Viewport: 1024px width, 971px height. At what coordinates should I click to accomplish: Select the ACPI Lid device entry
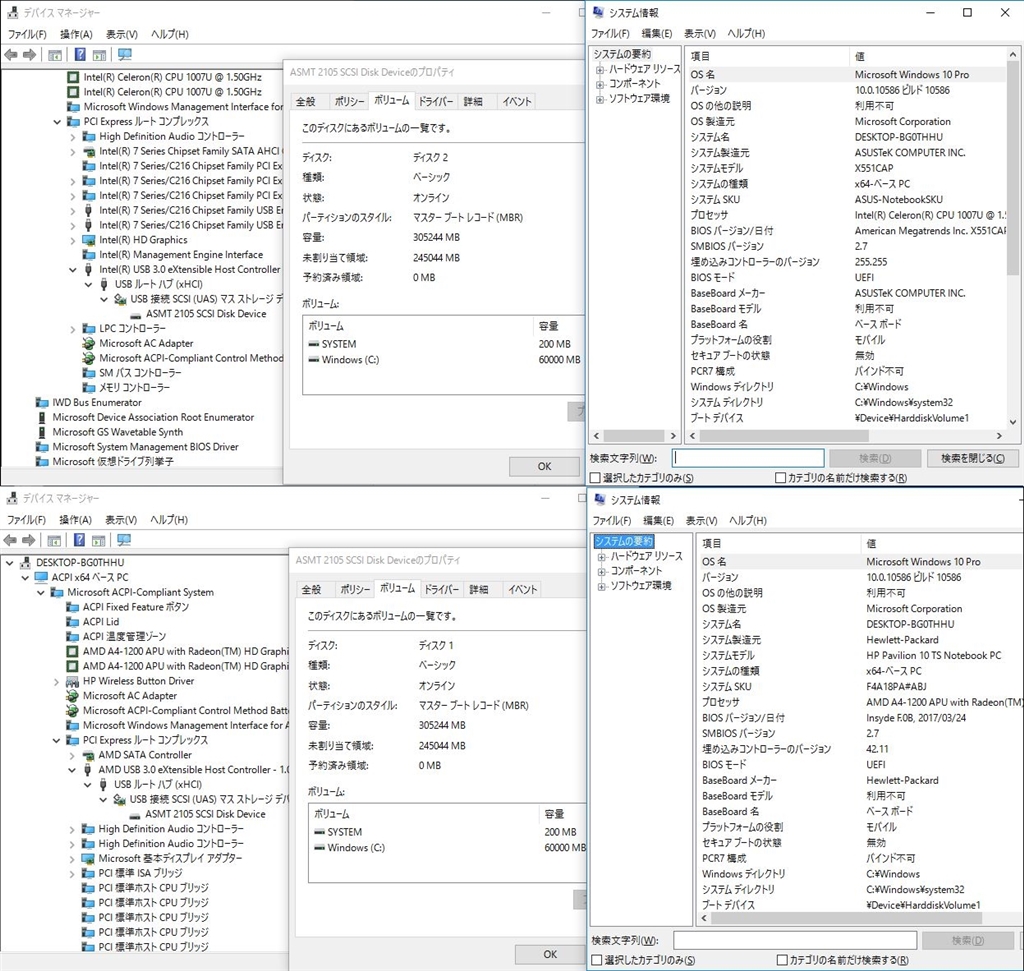(x=100, y=622)
